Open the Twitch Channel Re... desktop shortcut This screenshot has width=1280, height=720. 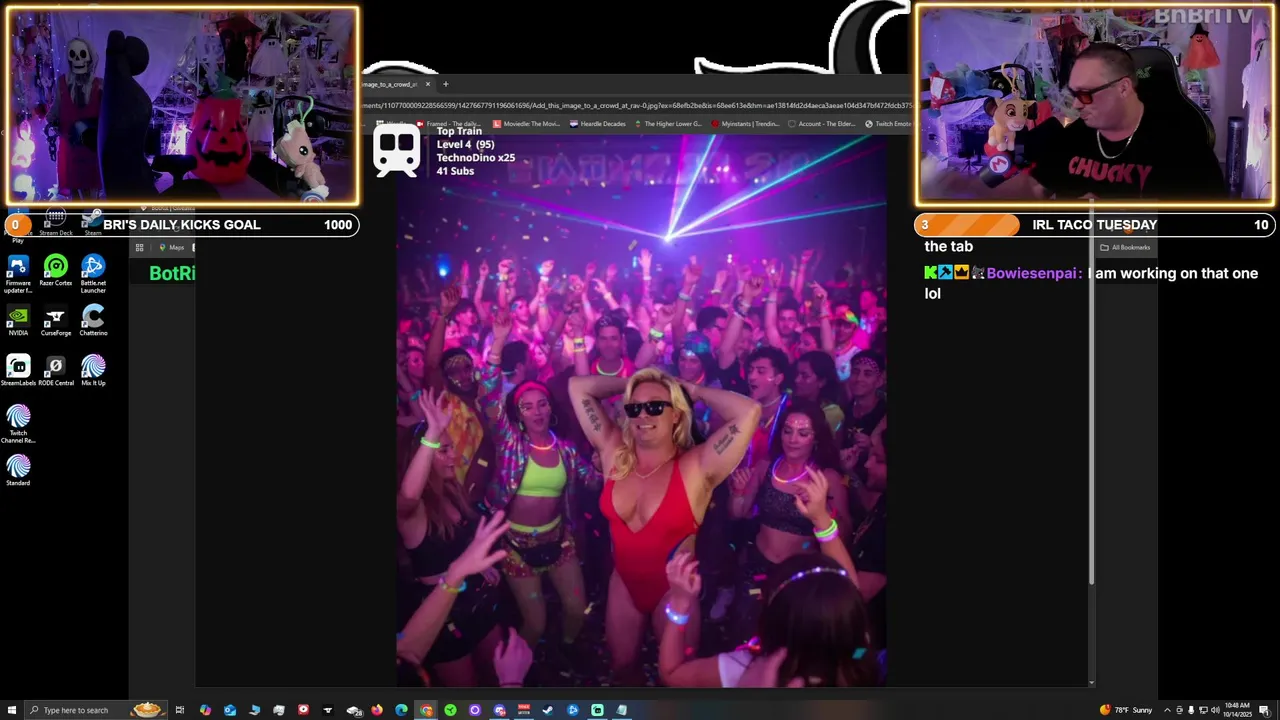(18, 424)
